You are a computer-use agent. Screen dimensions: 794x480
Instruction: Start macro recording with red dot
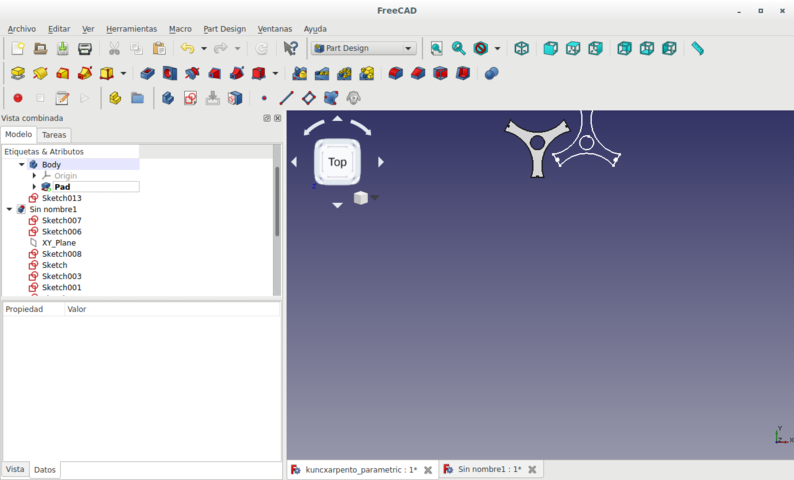(18, 98)
